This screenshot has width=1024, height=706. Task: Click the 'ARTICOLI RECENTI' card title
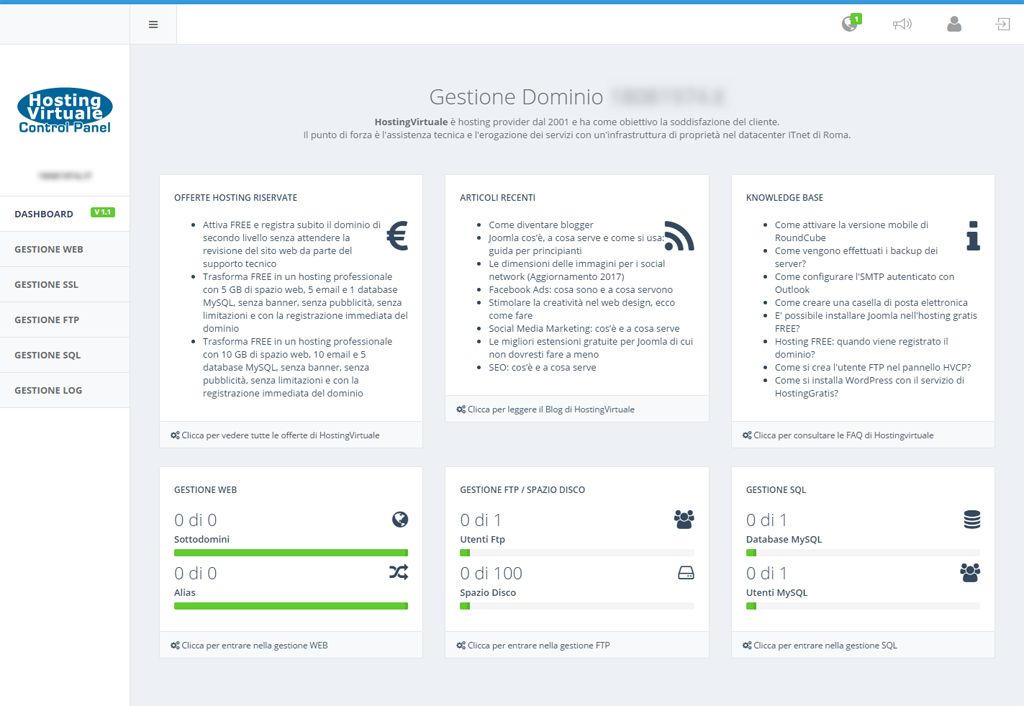[x=498, y=197]
